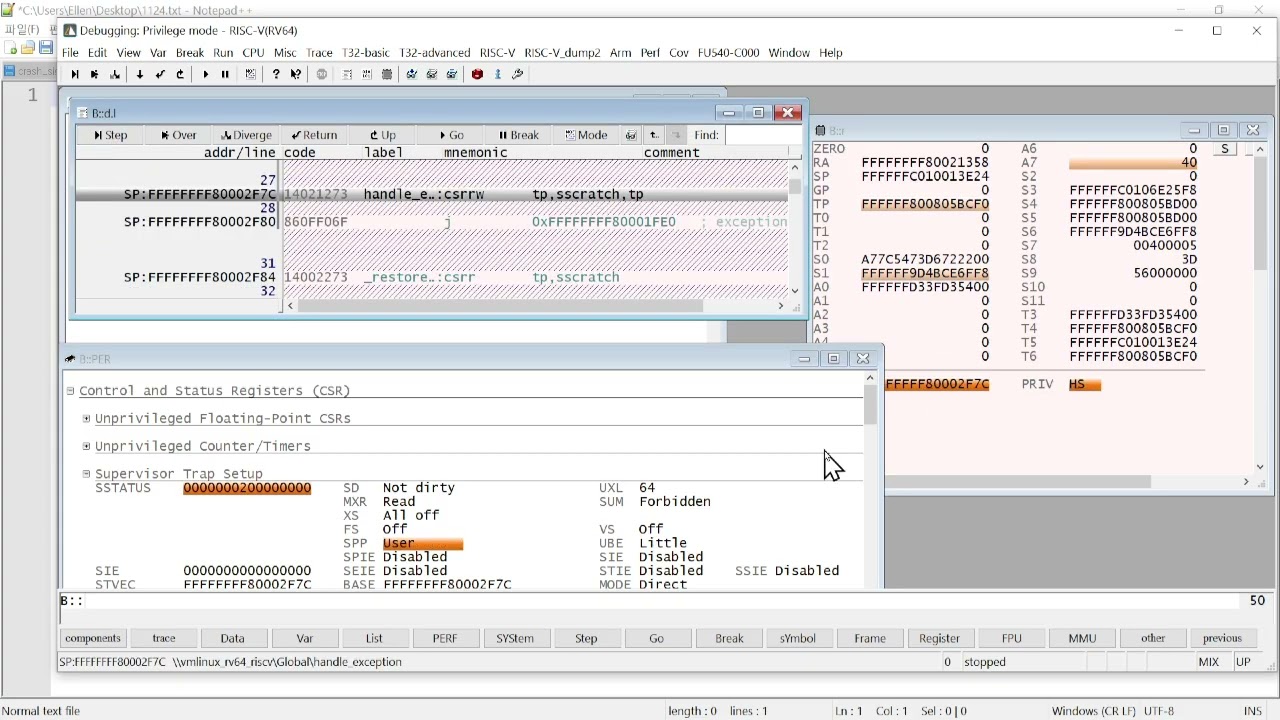Open the source listing icon in toolbar

[x=347, y=75]
